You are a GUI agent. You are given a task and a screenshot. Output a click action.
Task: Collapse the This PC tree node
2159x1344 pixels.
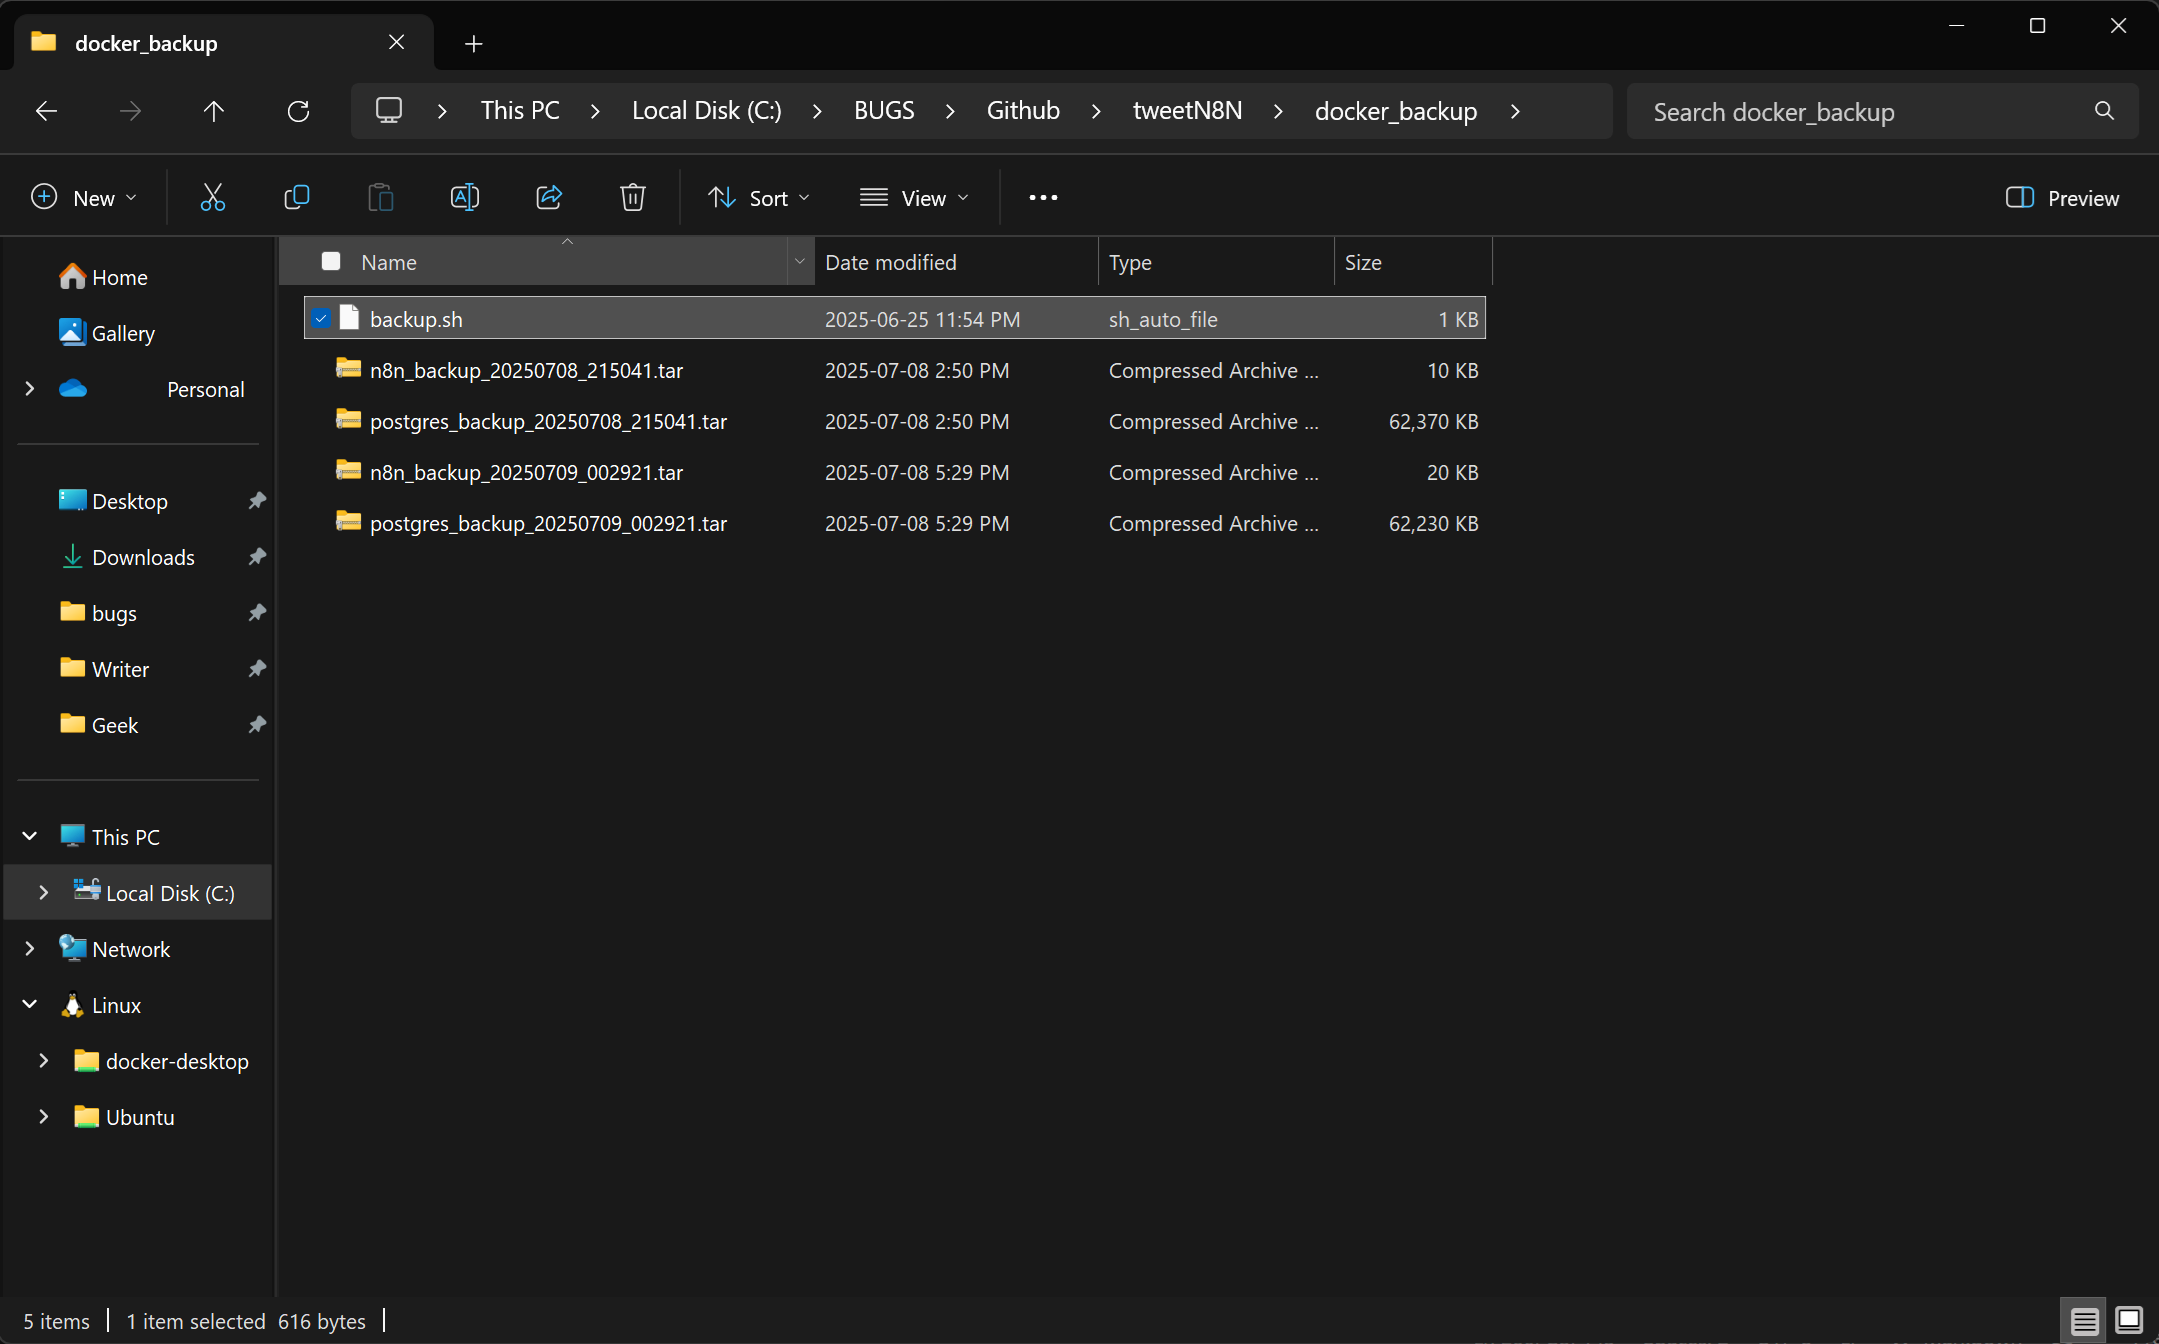[30, 836]
